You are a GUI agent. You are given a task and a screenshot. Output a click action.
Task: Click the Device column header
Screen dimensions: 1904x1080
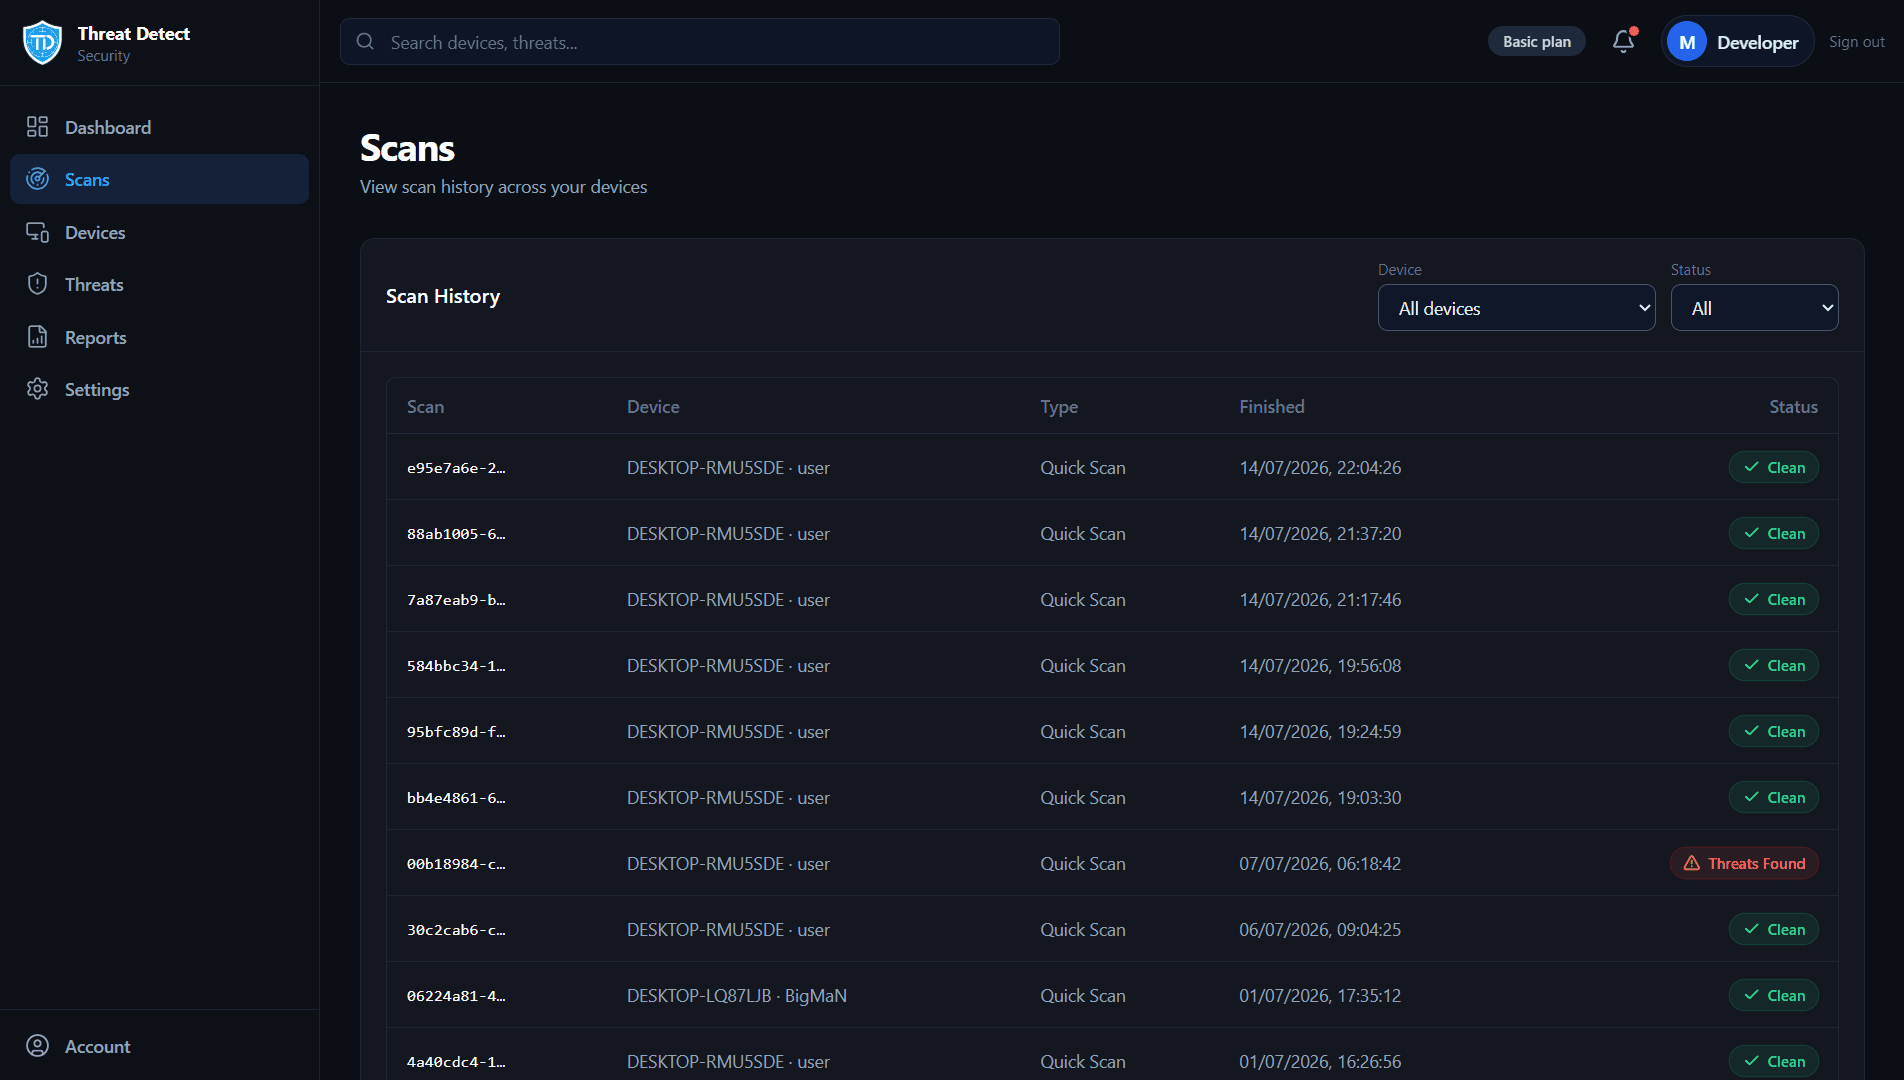(x=653, y=407)
